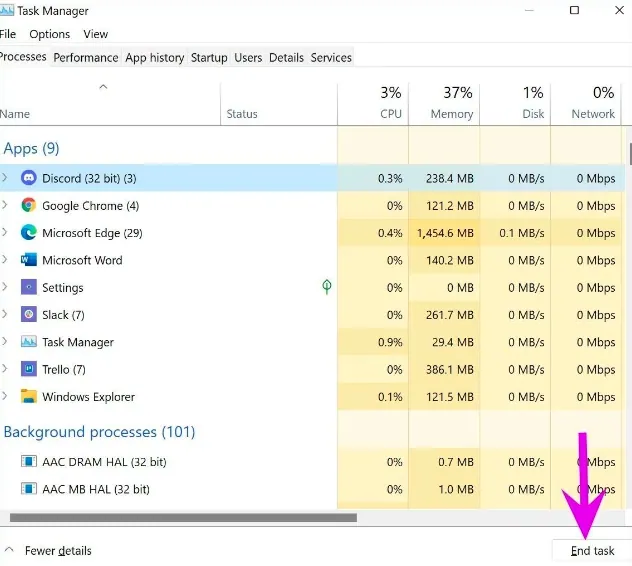Select the Microsoft Edge (29) row
This screenshot has width=632, height=566.
[x=312, y=233]
